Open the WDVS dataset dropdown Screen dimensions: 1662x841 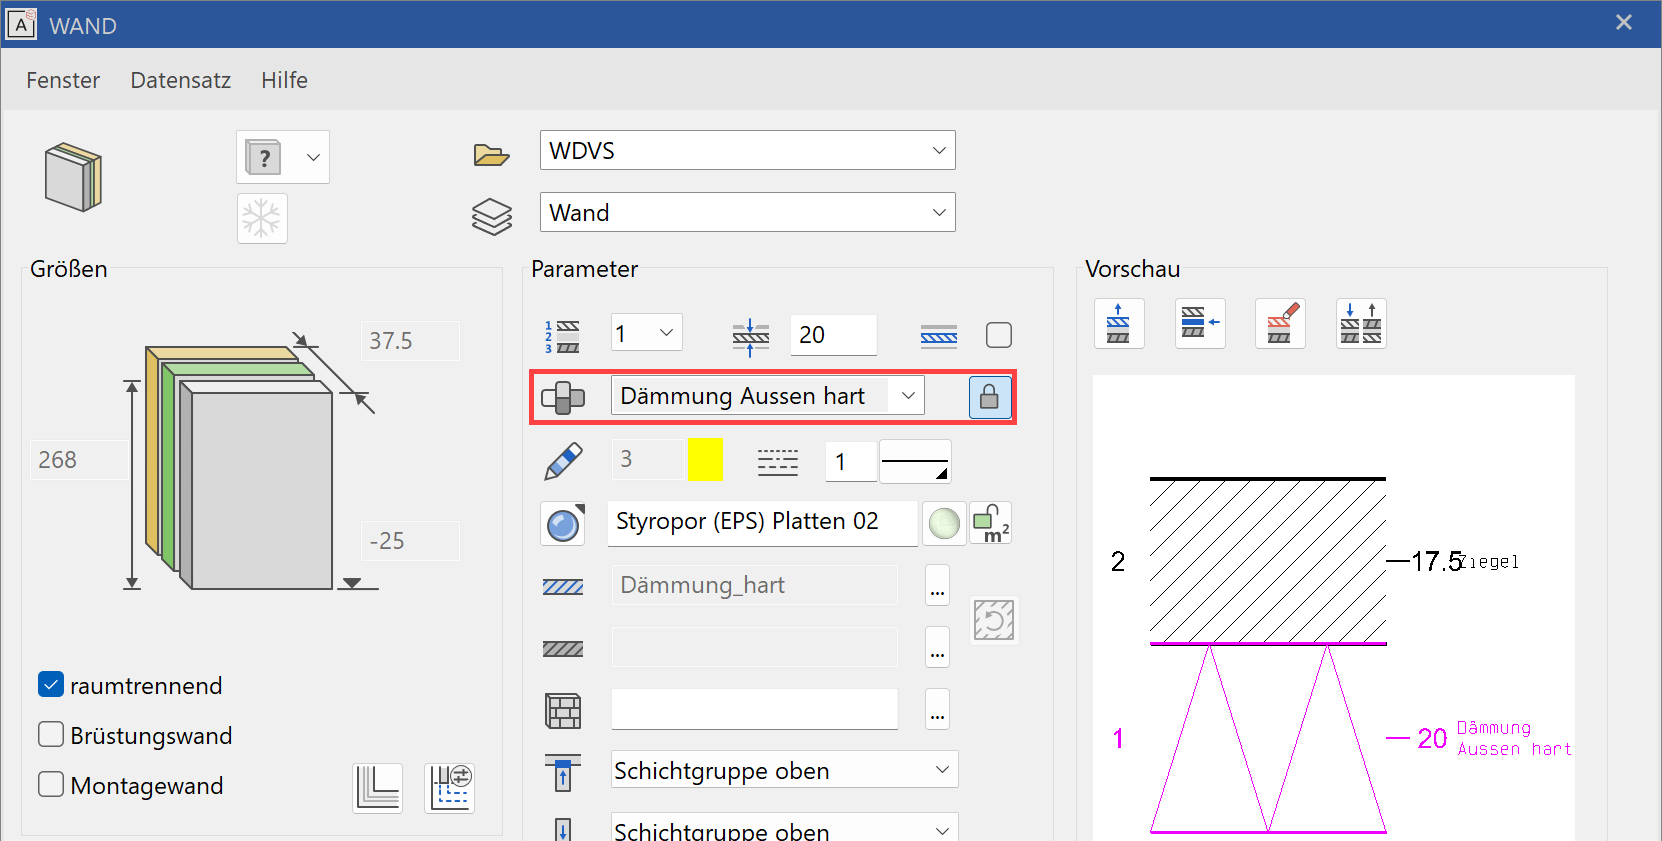938,151
